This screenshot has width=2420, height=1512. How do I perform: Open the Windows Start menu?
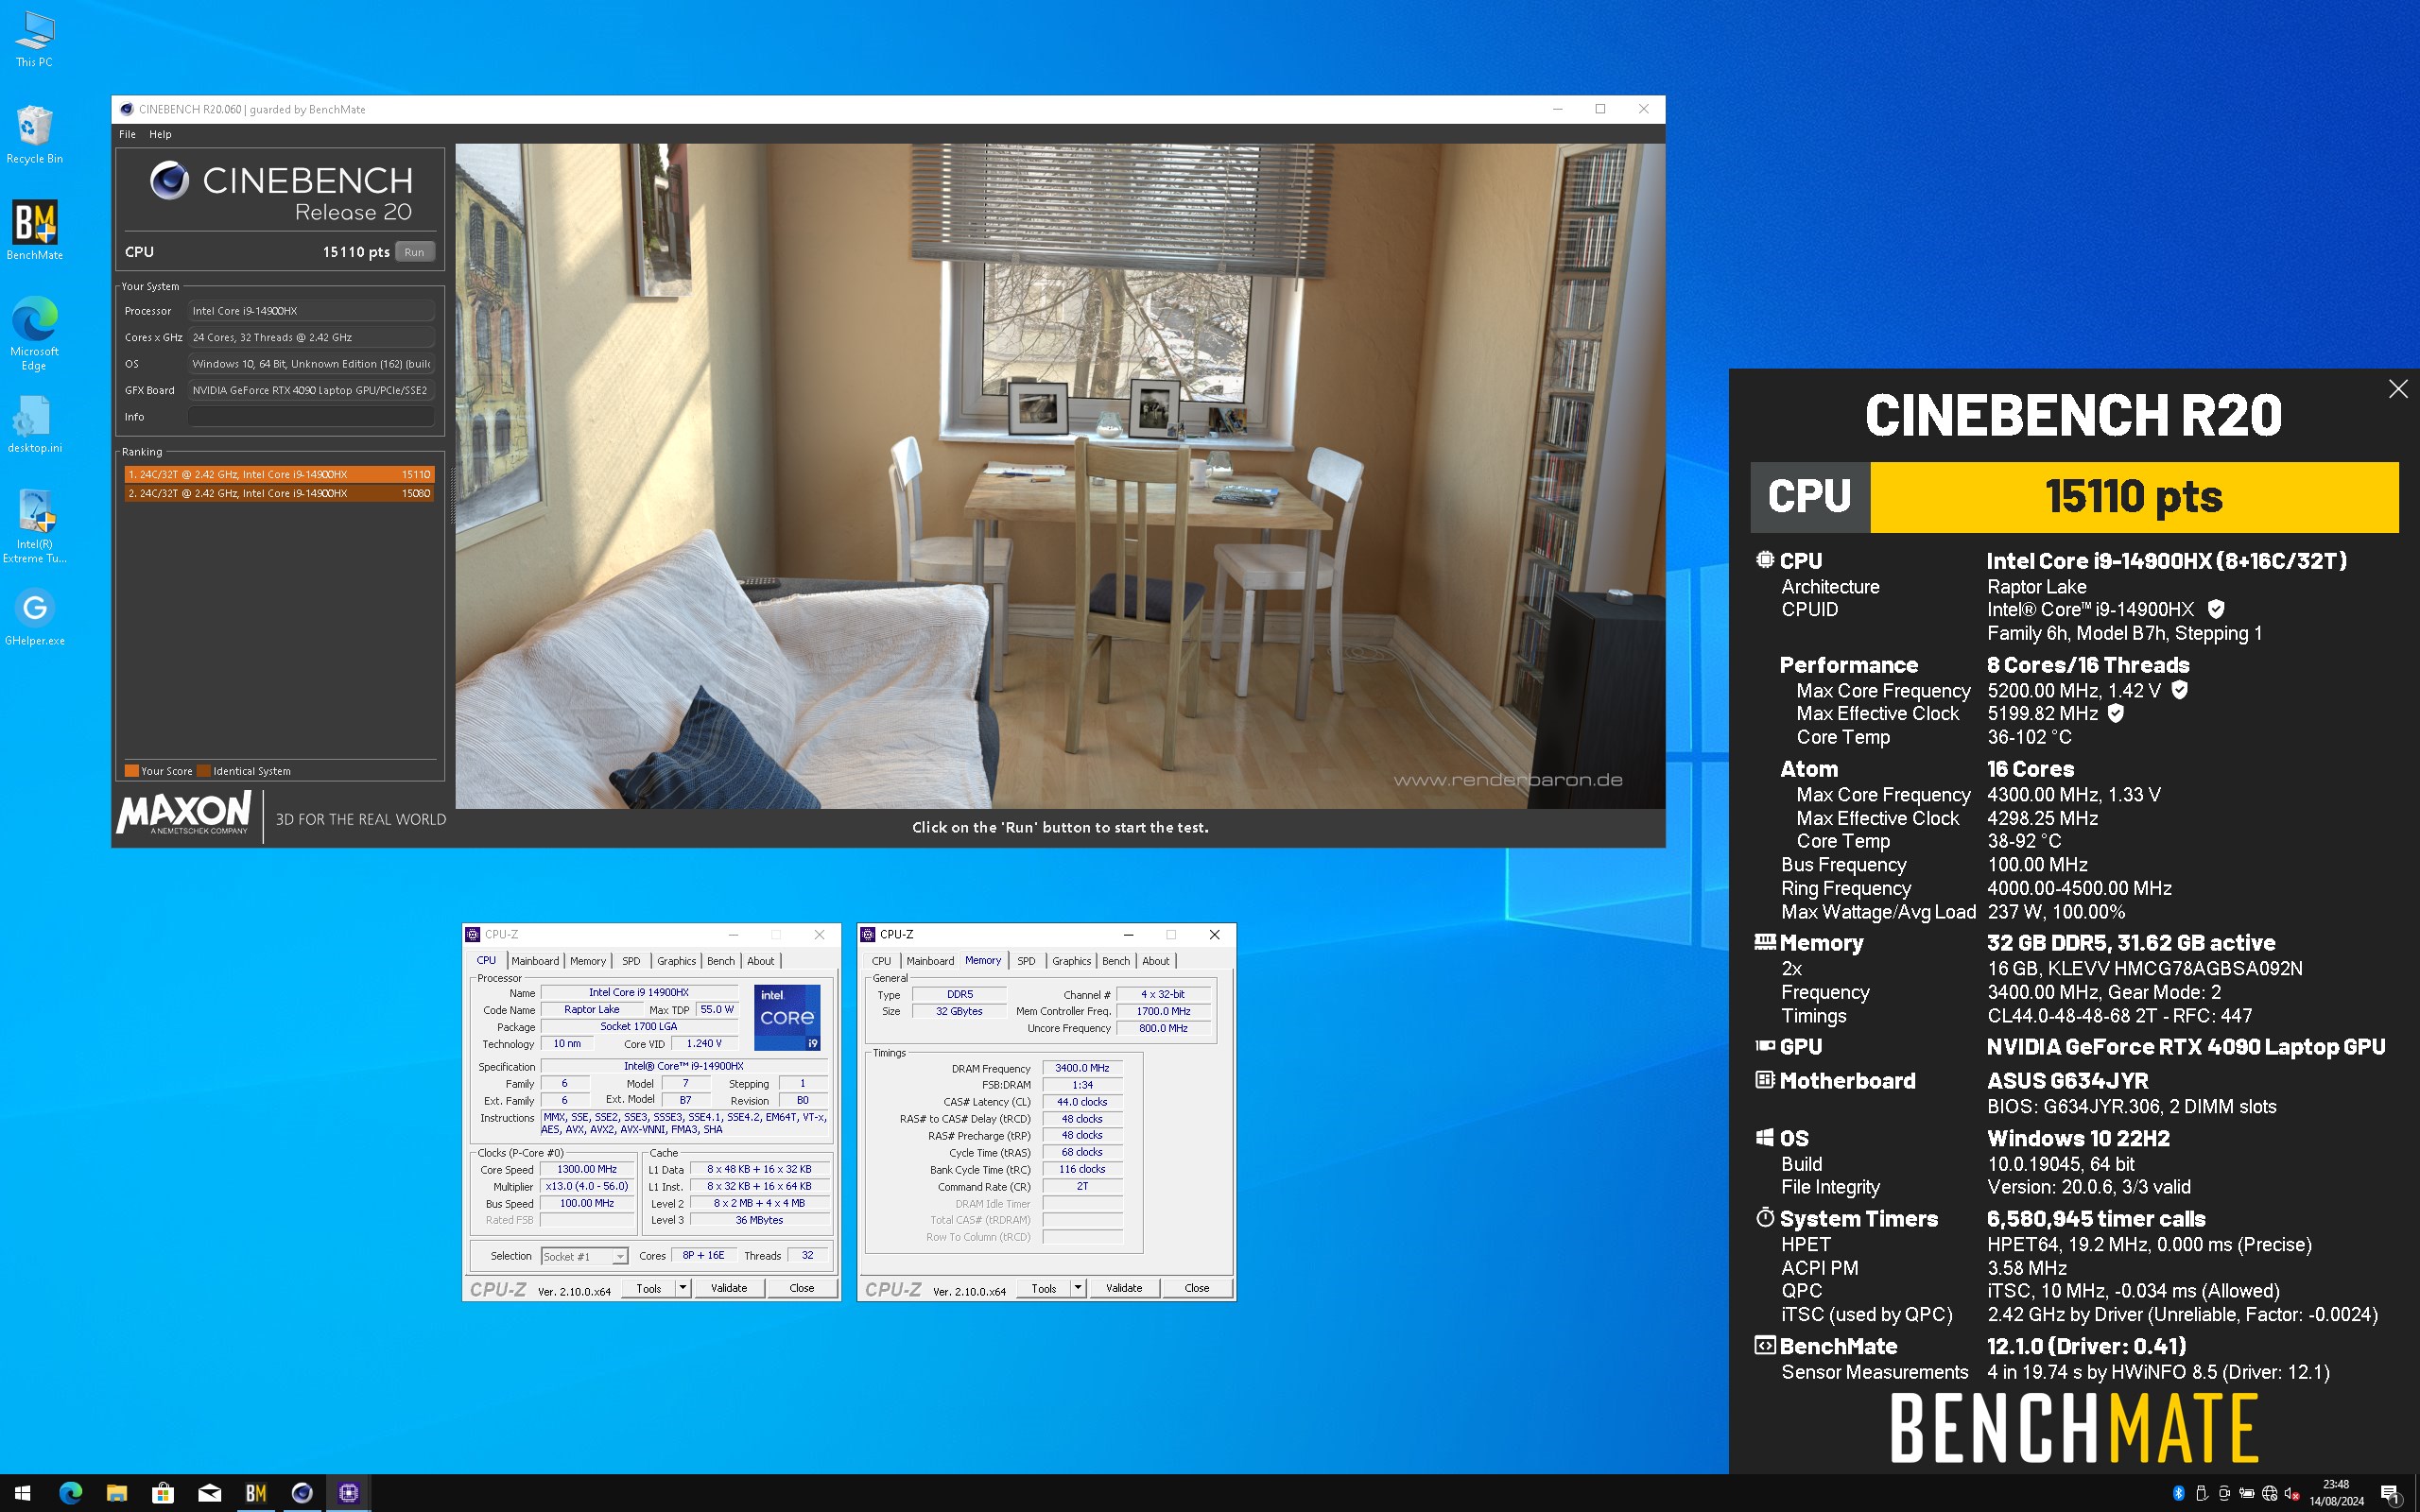click(x=23, y=1493)
